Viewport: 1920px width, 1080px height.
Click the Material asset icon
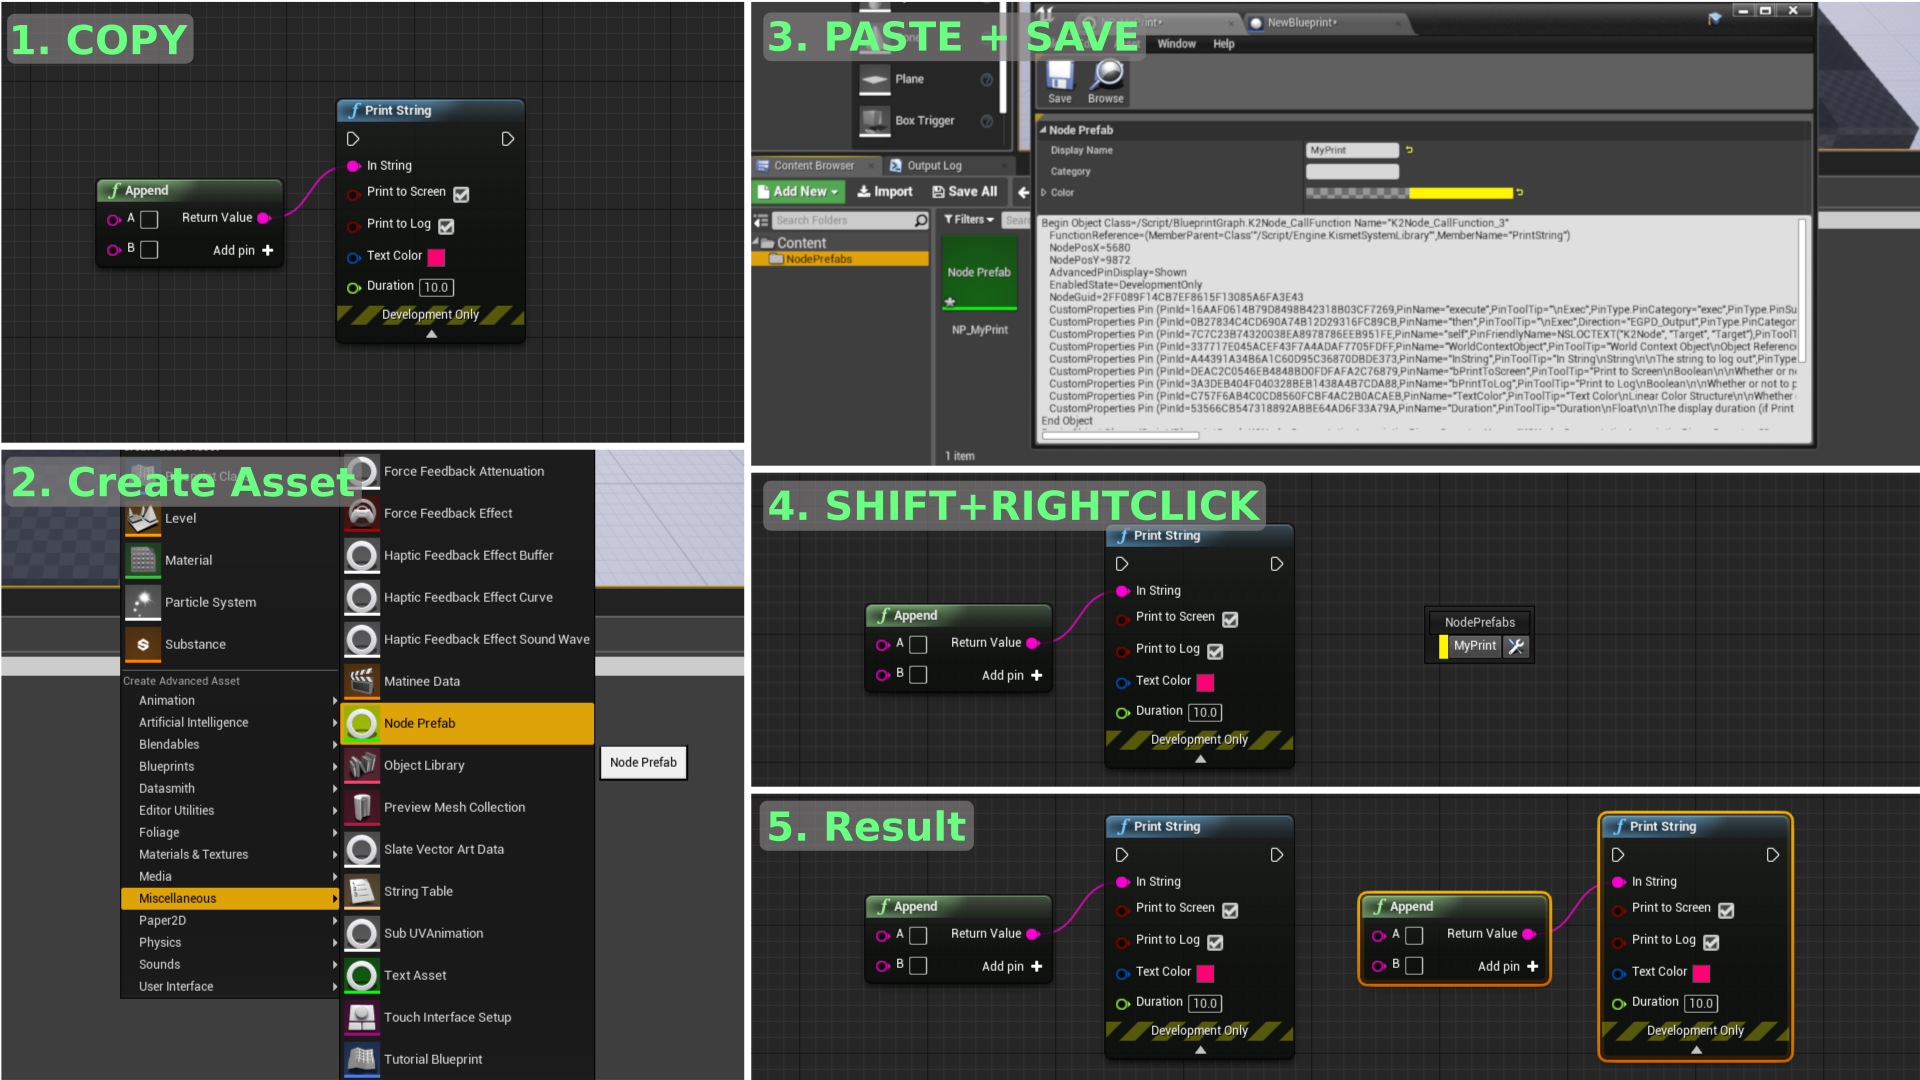point(143,560)
